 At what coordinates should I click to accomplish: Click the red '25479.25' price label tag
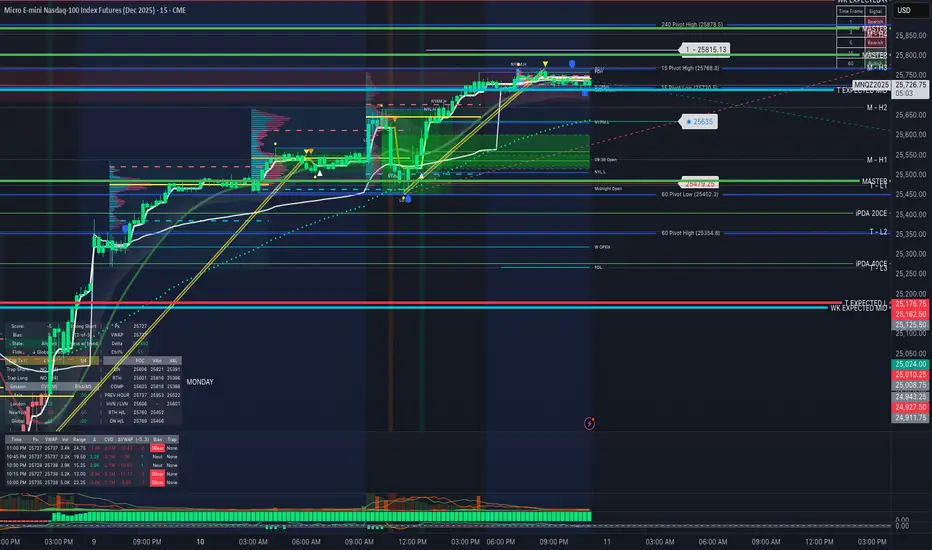click(x=700, y=184)
